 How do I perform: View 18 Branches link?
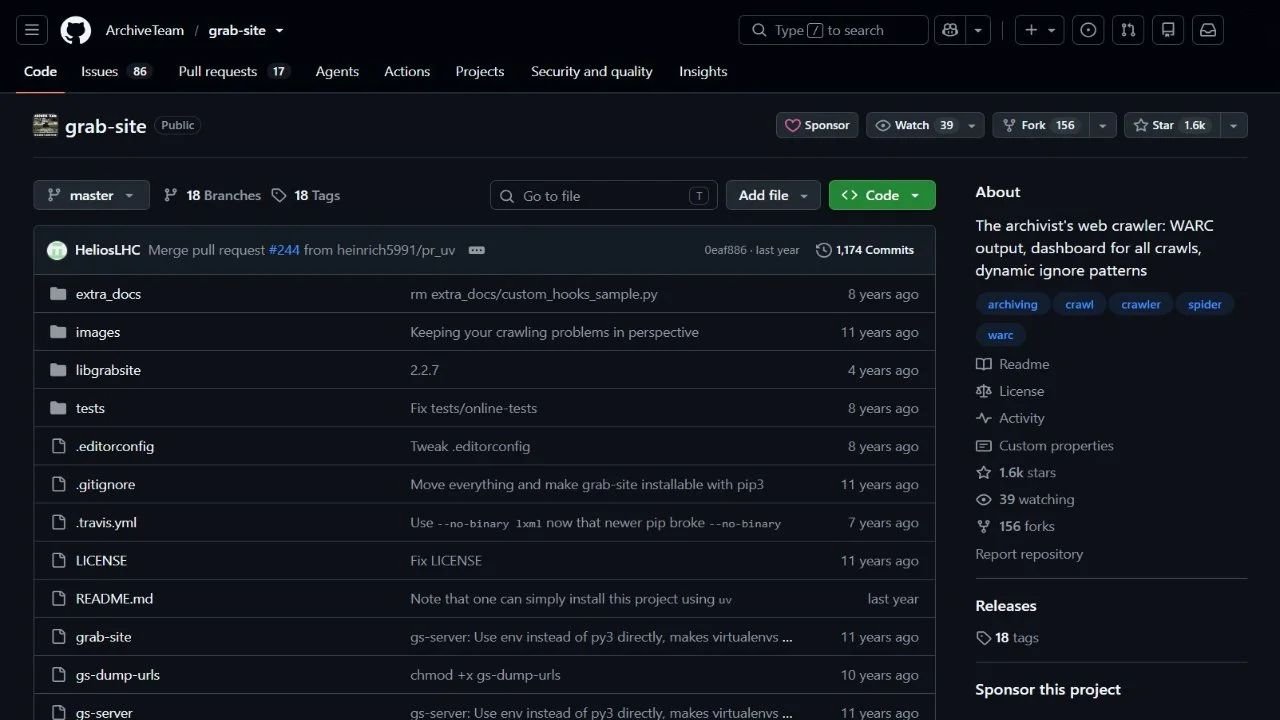[x=212, y=195]
